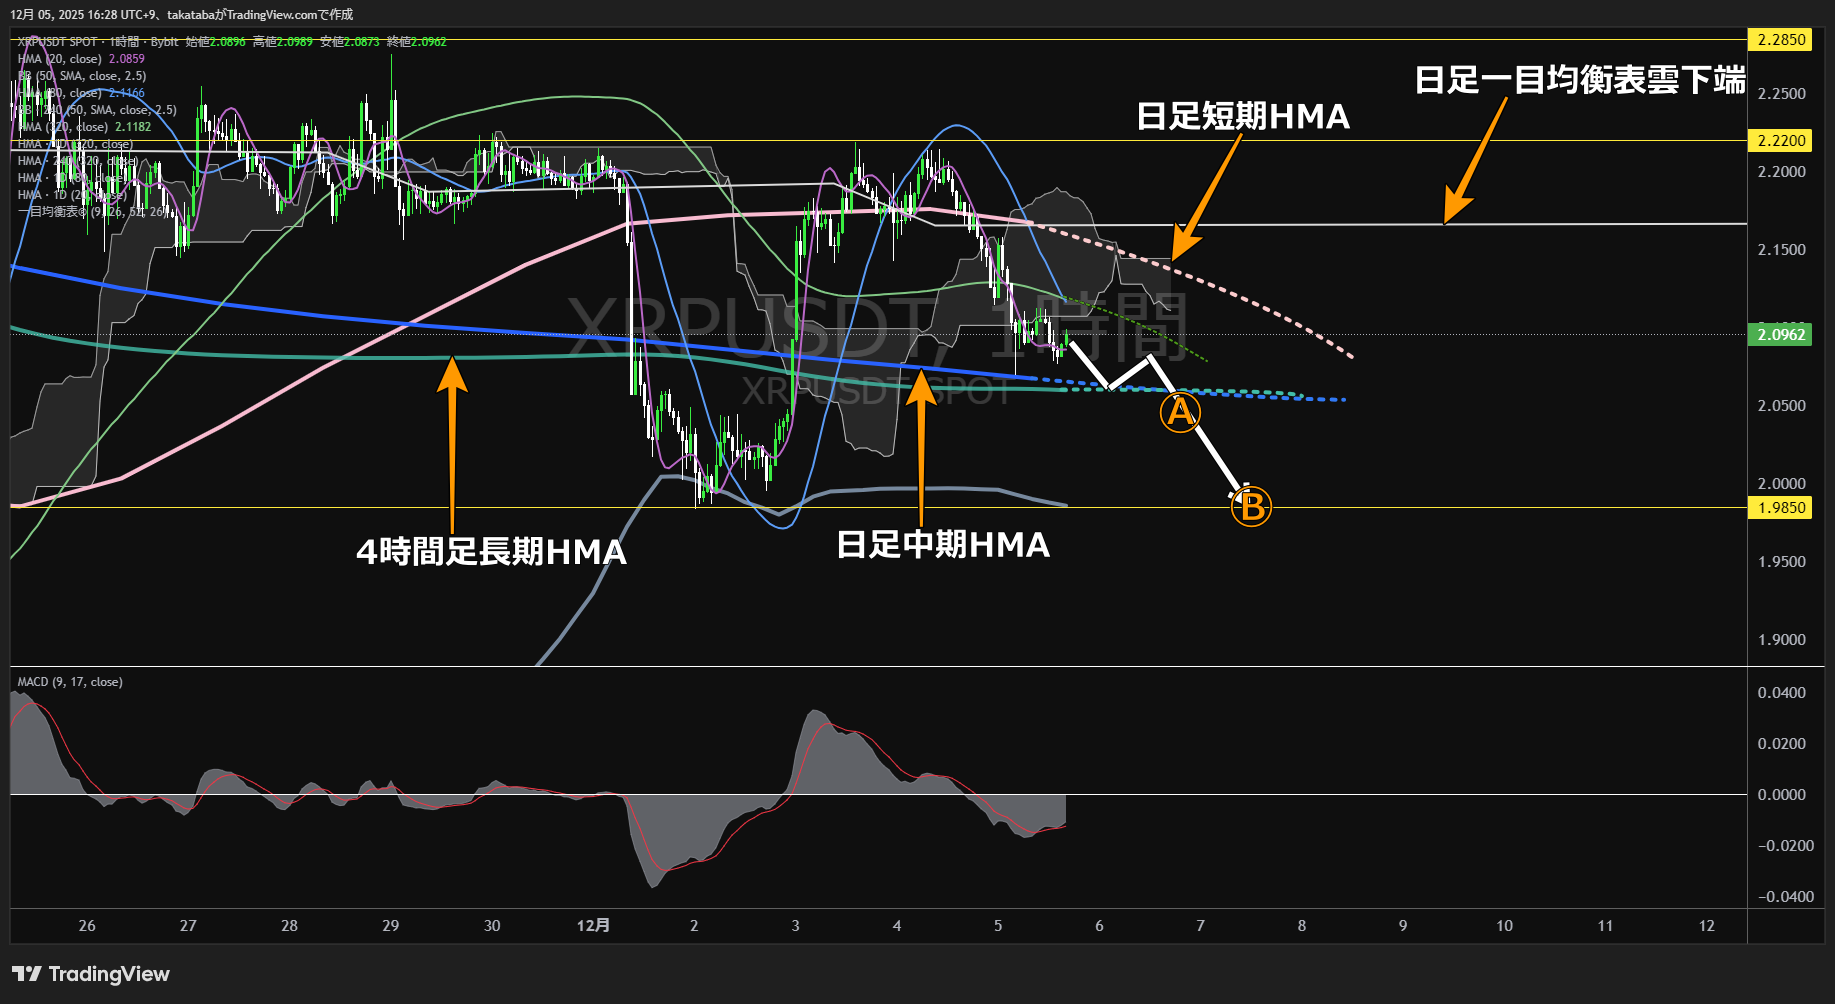Select the HMA · 1D (80, close) legend entry
The height and width of the screenshot is (1004, 1835).
pyautogui.click(x=72, y=178)
